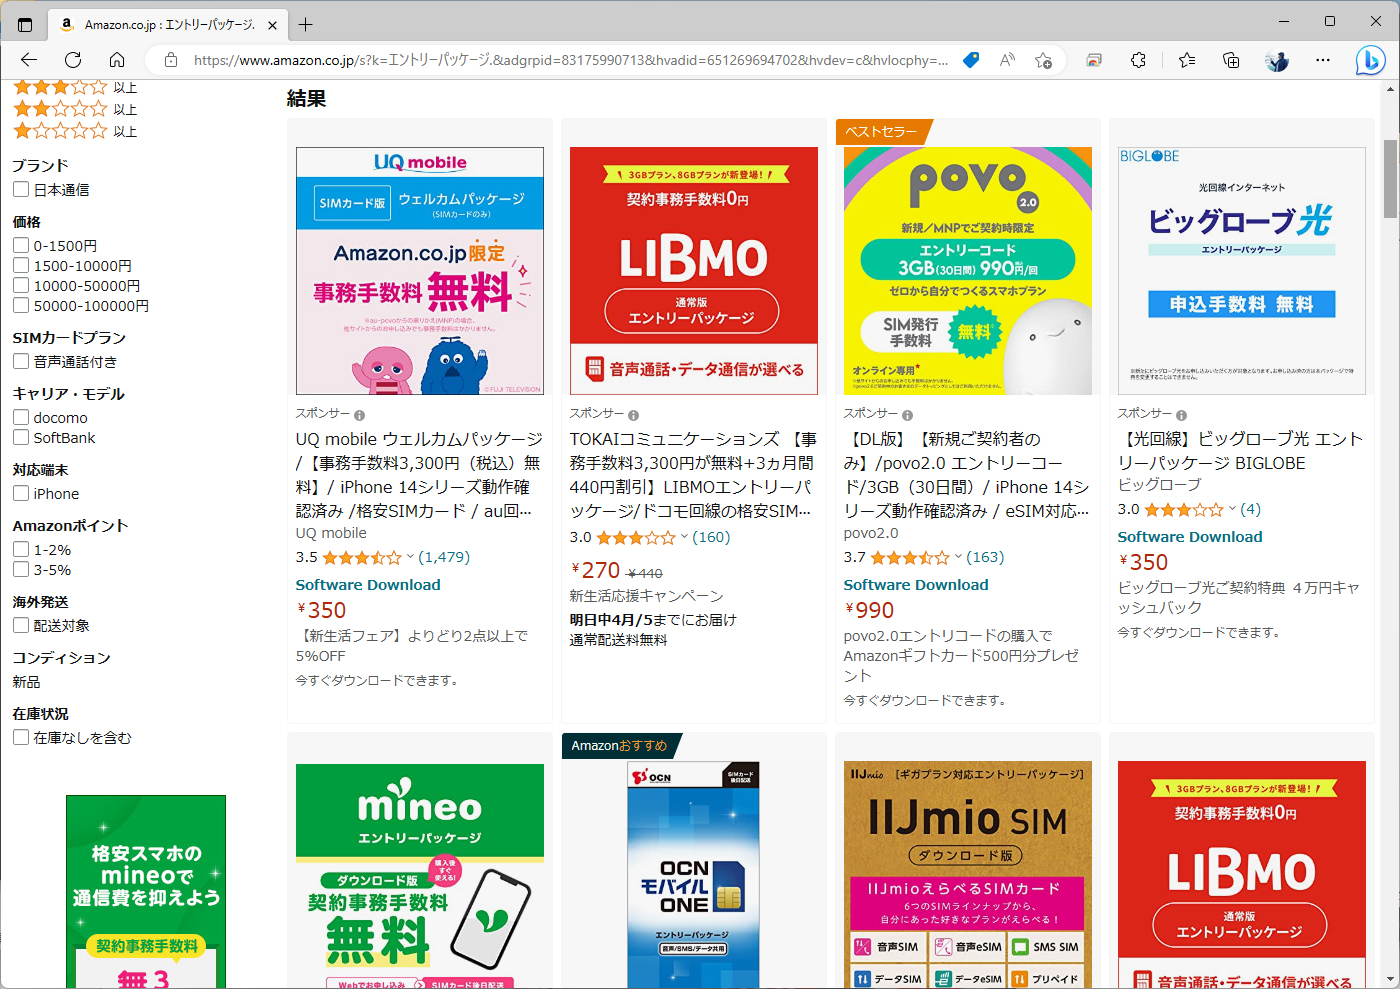Open ビッグローブ光 エントリーパッケージ product title
This screenshot has width=1400, height=989.
point(1240,451)
